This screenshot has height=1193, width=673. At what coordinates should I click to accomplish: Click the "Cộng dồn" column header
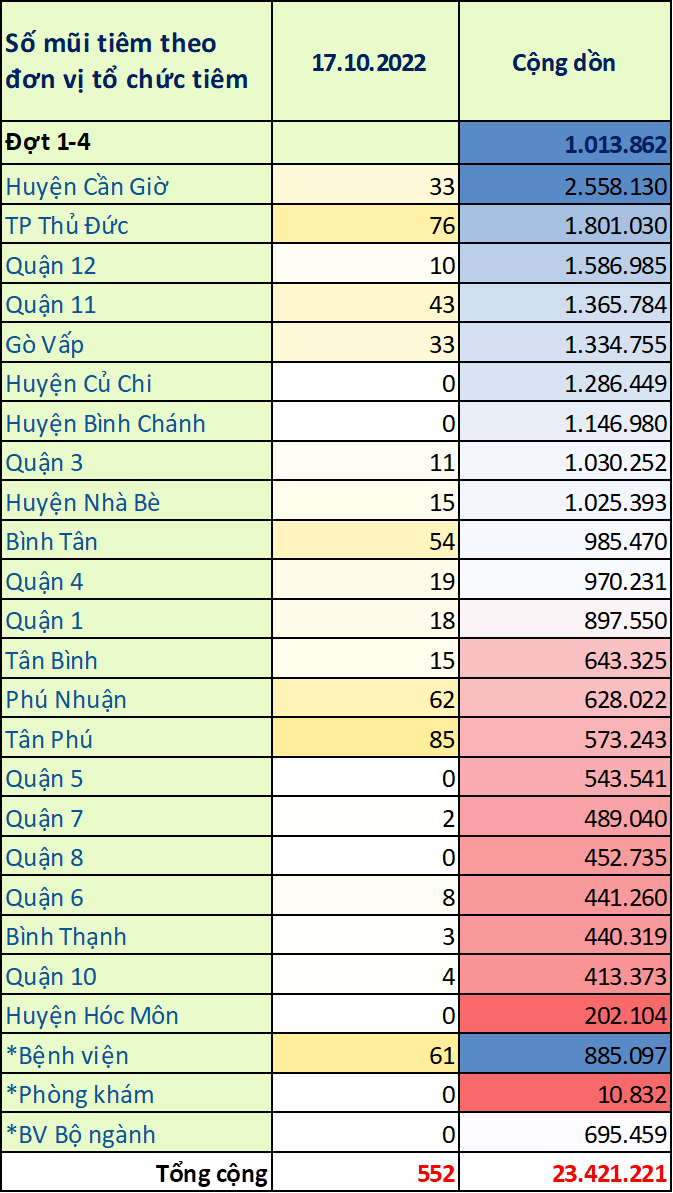(x=564, y=62)
